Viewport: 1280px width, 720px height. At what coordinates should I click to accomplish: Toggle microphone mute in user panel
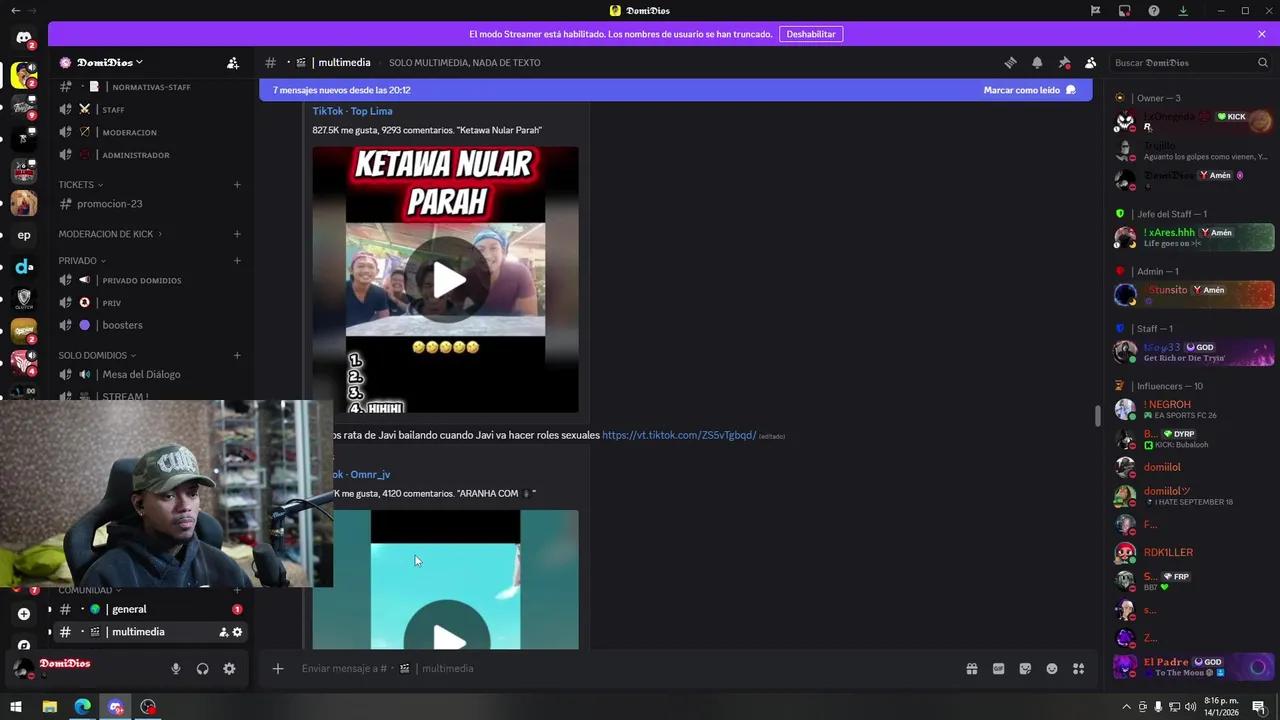pos(176,669)
